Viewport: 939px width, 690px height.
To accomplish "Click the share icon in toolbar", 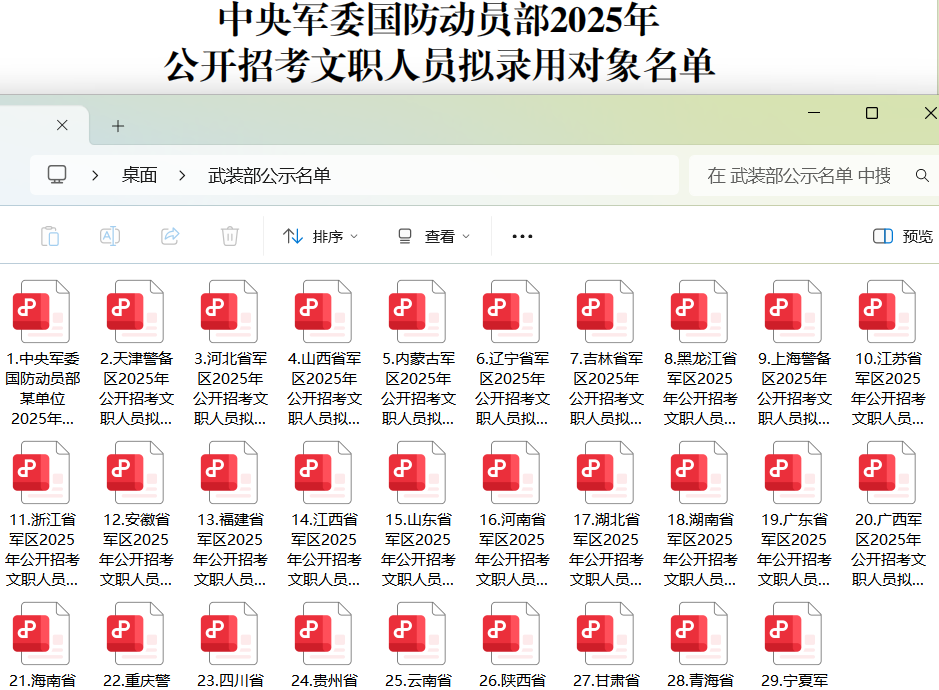I will (x=170, y=236).
